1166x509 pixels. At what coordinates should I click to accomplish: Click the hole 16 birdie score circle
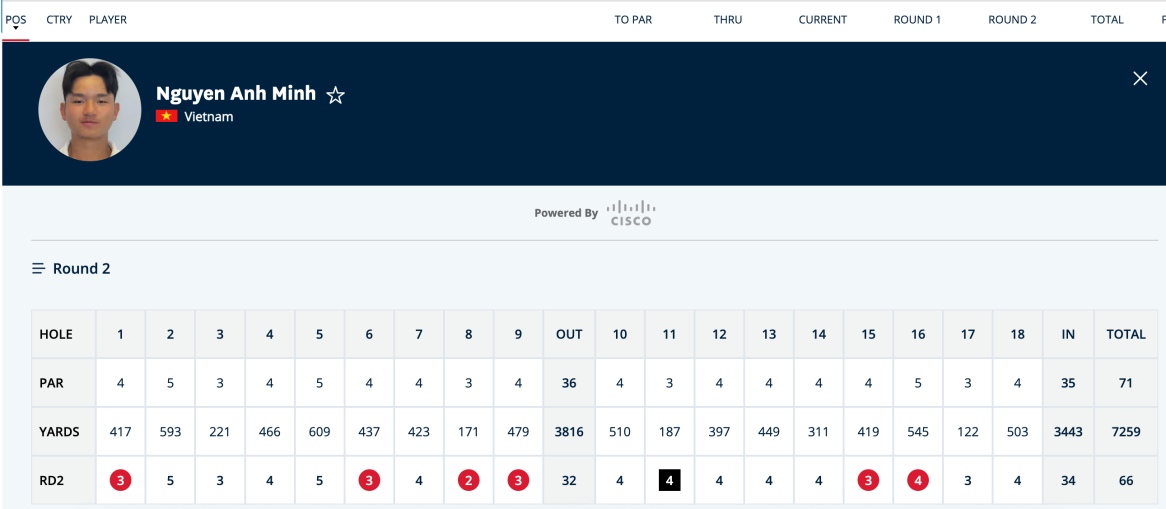click(x=918, y=481)
